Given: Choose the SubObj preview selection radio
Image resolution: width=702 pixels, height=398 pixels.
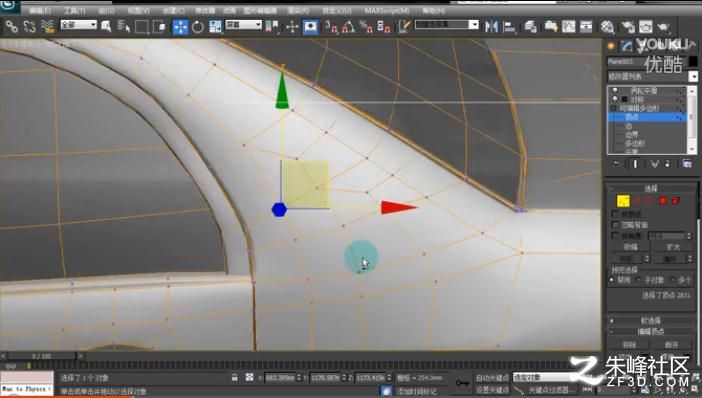Looking at the screenshot, I should pyautogui.click(x=638, y=280).
